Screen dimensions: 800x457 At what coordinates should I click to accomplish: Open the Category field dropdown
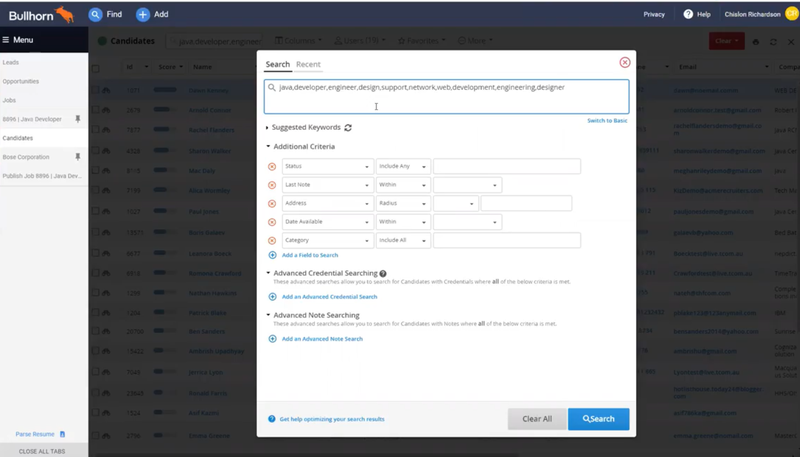point(328,240)
